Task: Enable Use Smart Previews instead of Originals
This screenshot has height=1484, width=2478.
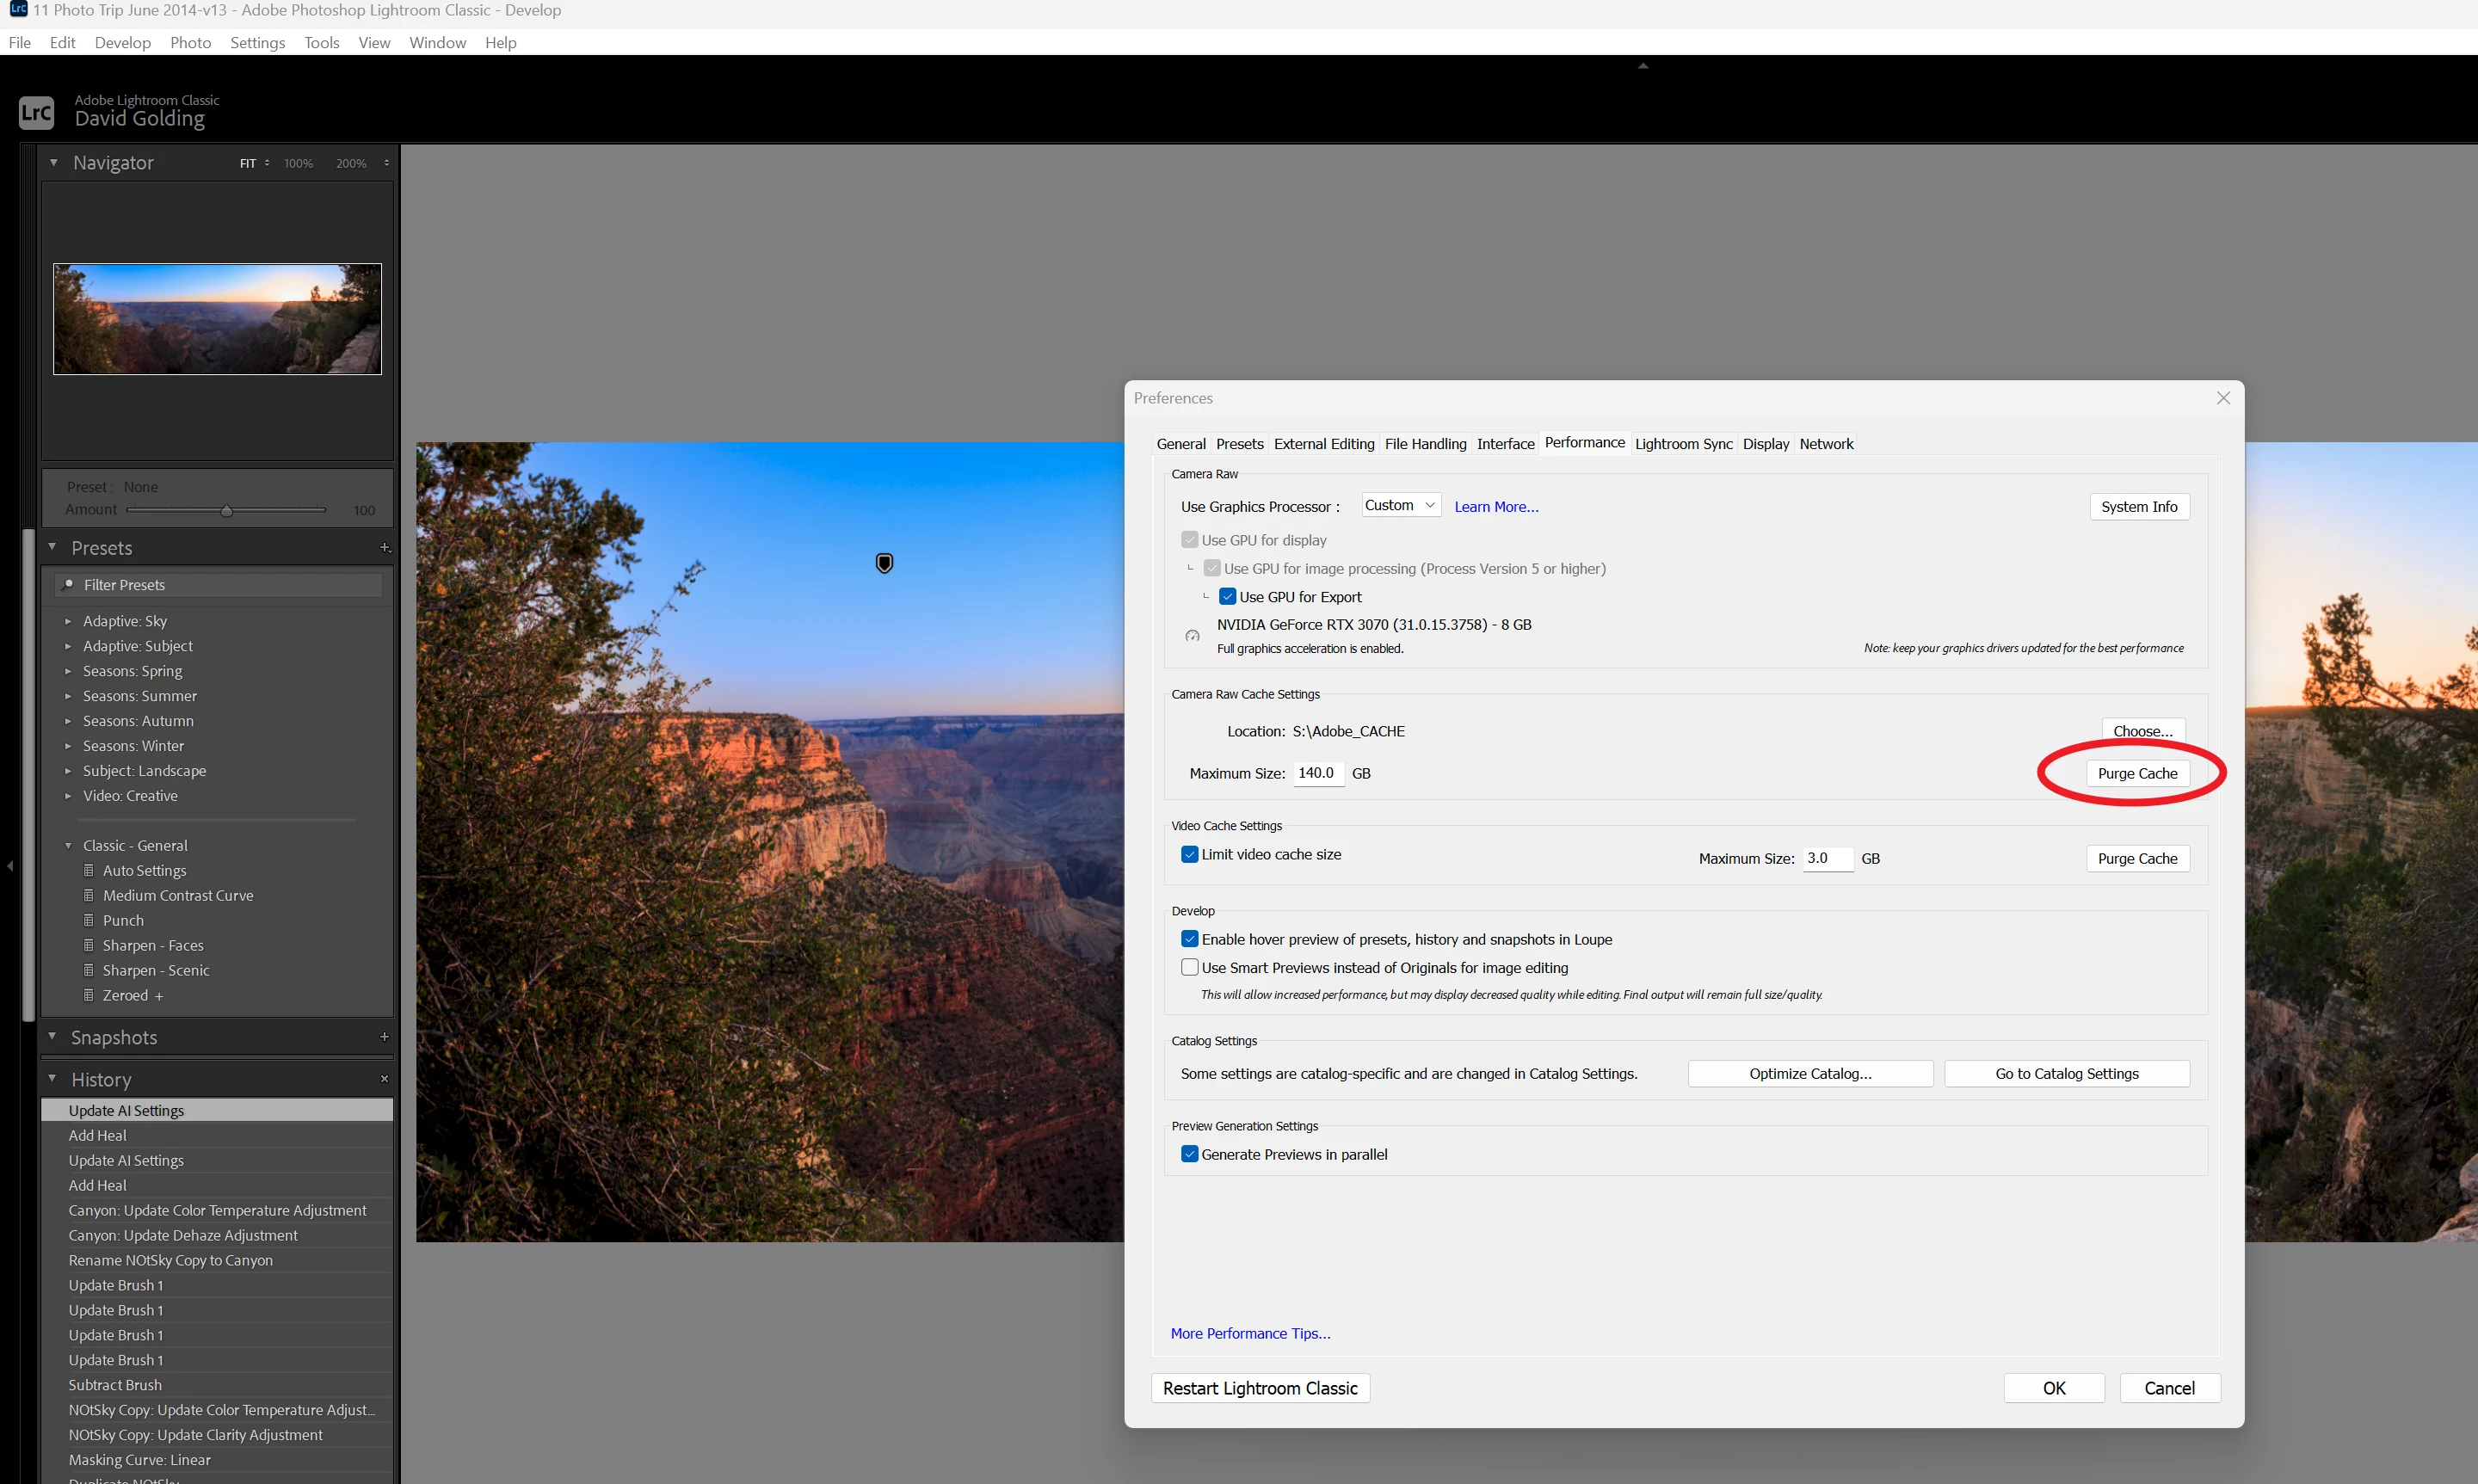Action: pos(1189,967)
